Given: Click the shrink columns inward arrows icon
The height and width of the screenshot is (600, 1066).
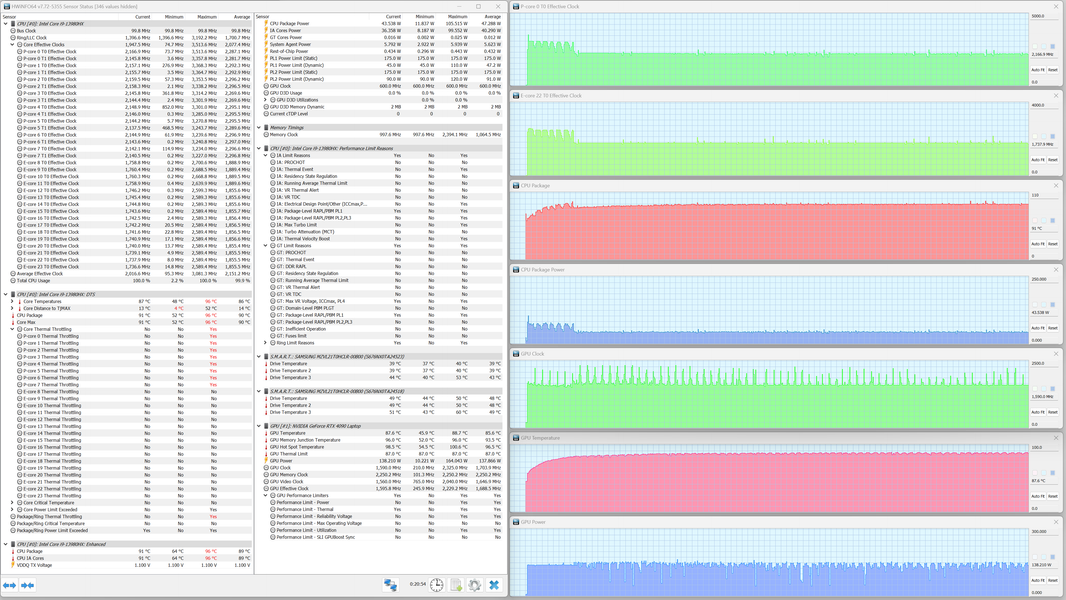Looking at the screenshot, I should pos(27,585).
